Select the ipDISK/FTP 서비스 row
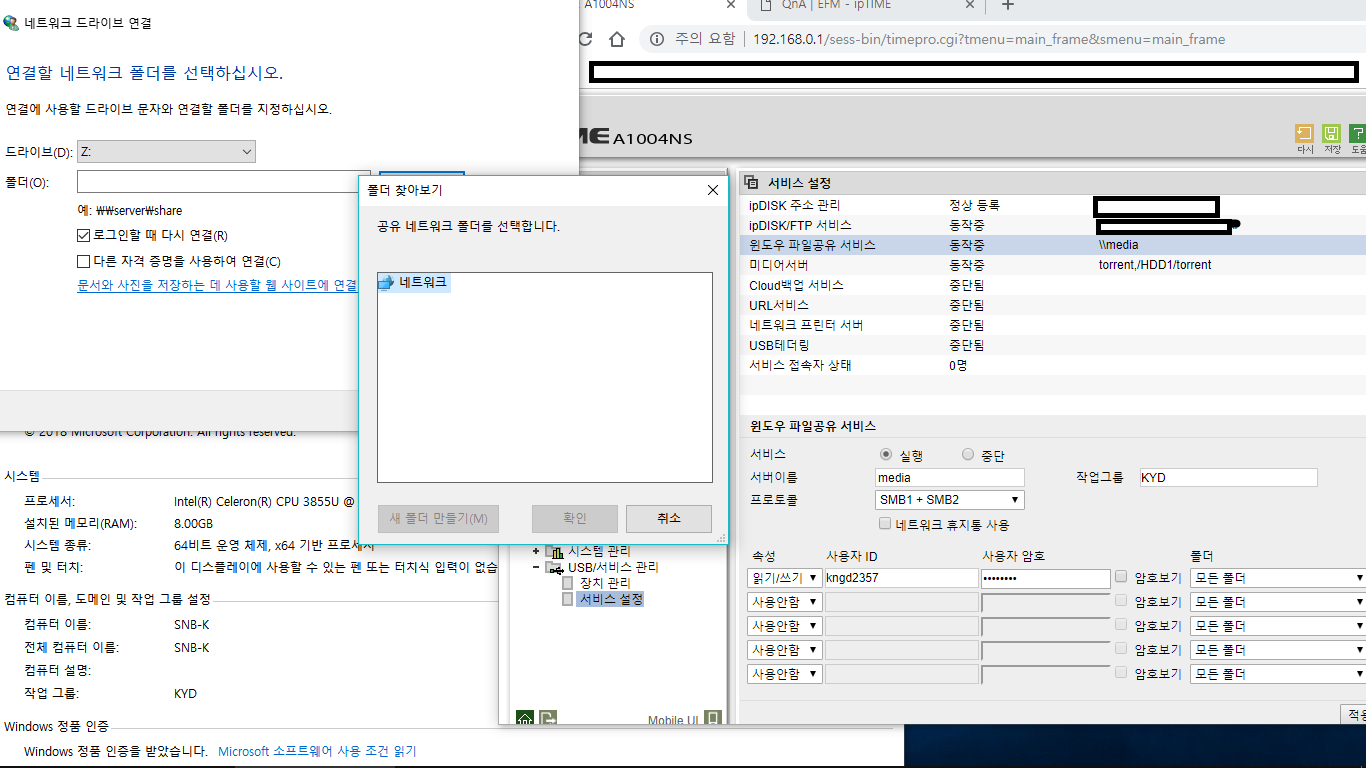The width and height of the screenshot is (1366, 768). click(x=1053, y=225)
